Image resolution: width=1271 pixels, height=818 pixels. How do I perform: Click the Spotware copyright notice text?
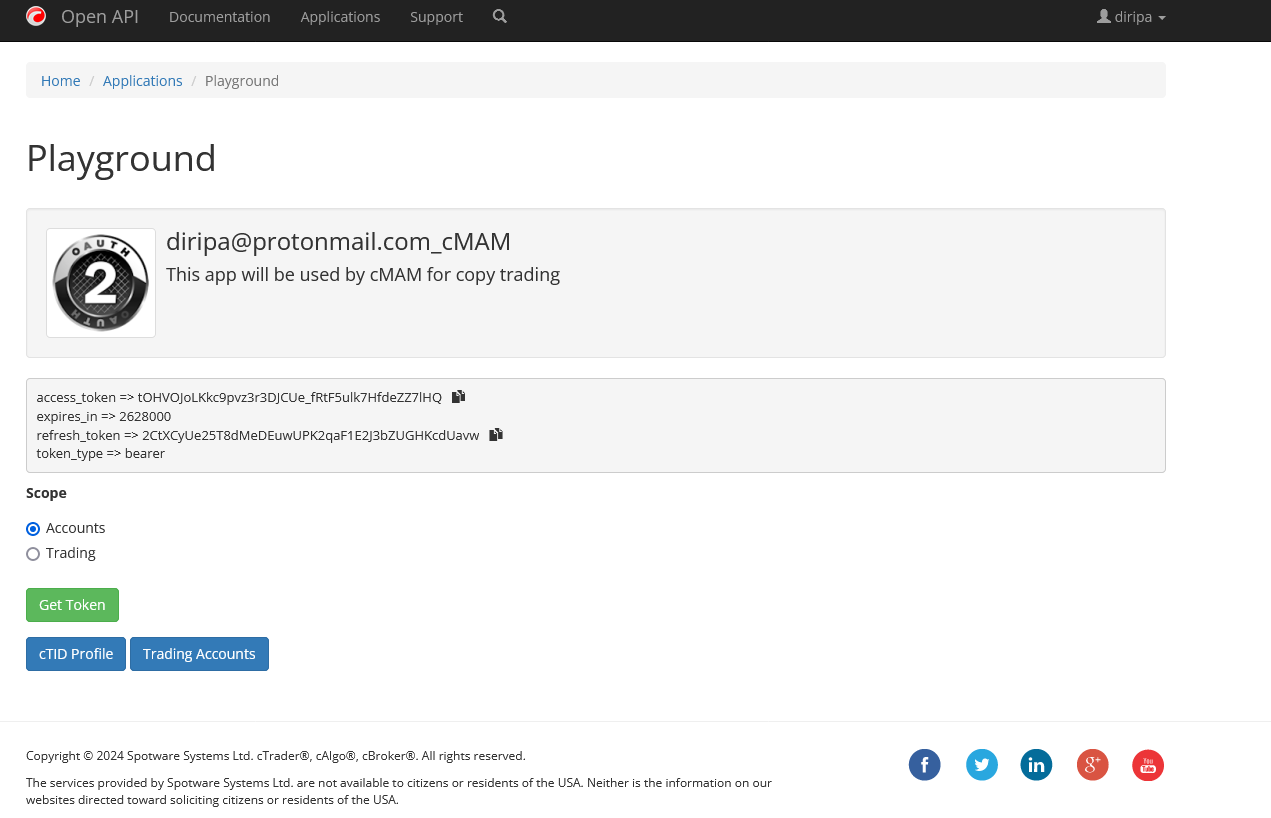coord(276,756)
